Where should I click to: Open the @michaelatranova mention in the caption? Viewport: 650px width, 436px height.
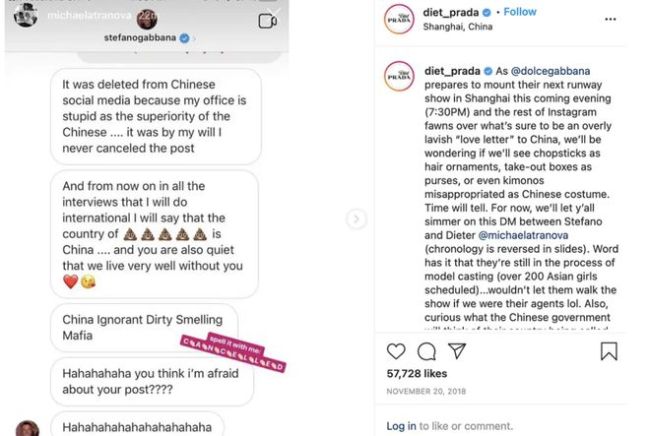(x=523, y=235)
